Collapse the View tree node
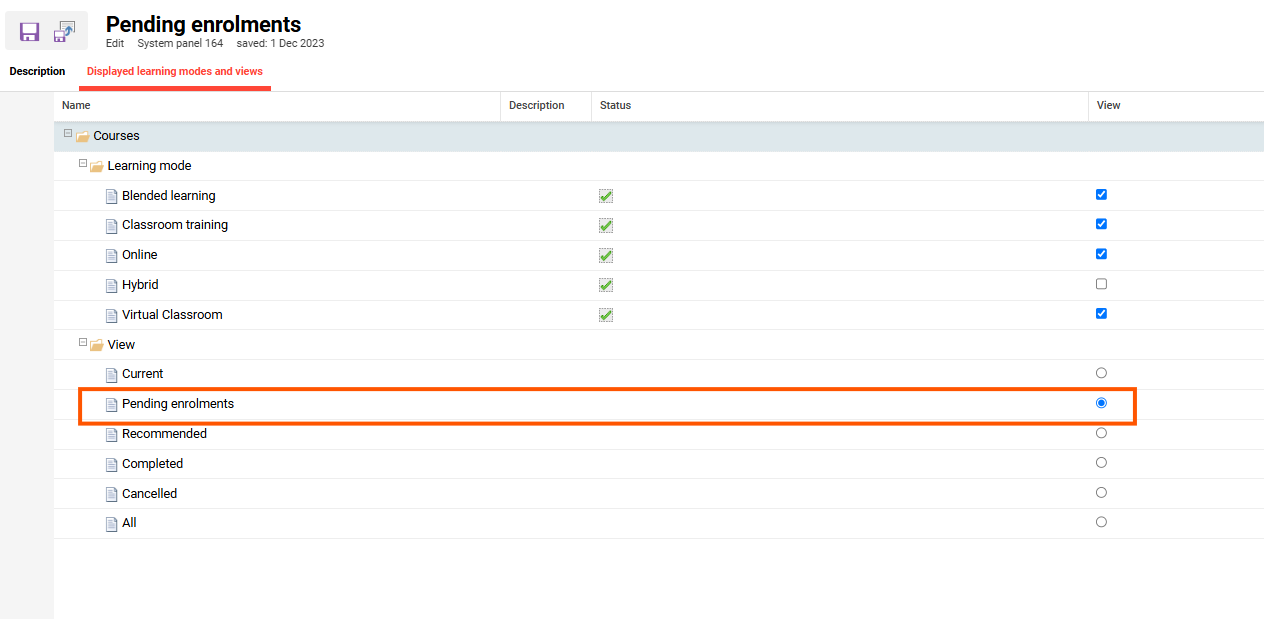Viewport: 1264px width, 619px height. coord(83,342)
